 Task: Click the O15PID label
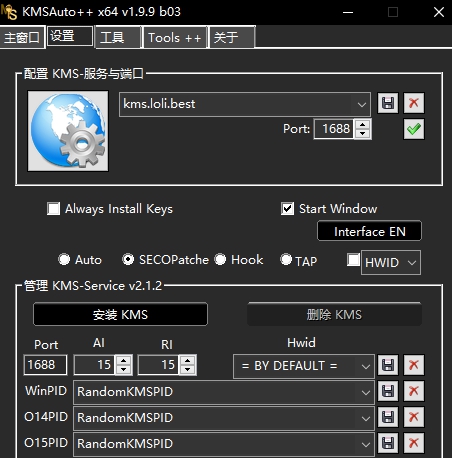coord(46,443)
